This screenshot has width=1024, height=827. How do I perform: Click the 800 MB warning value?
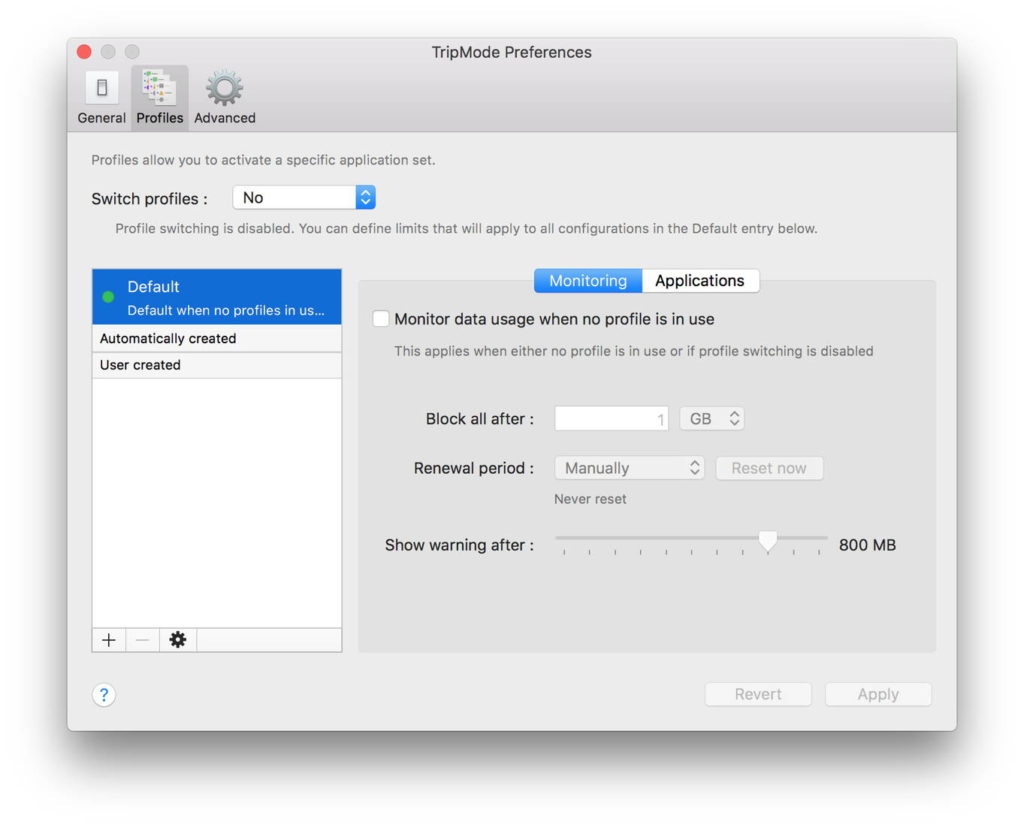(x=867, y=545)
